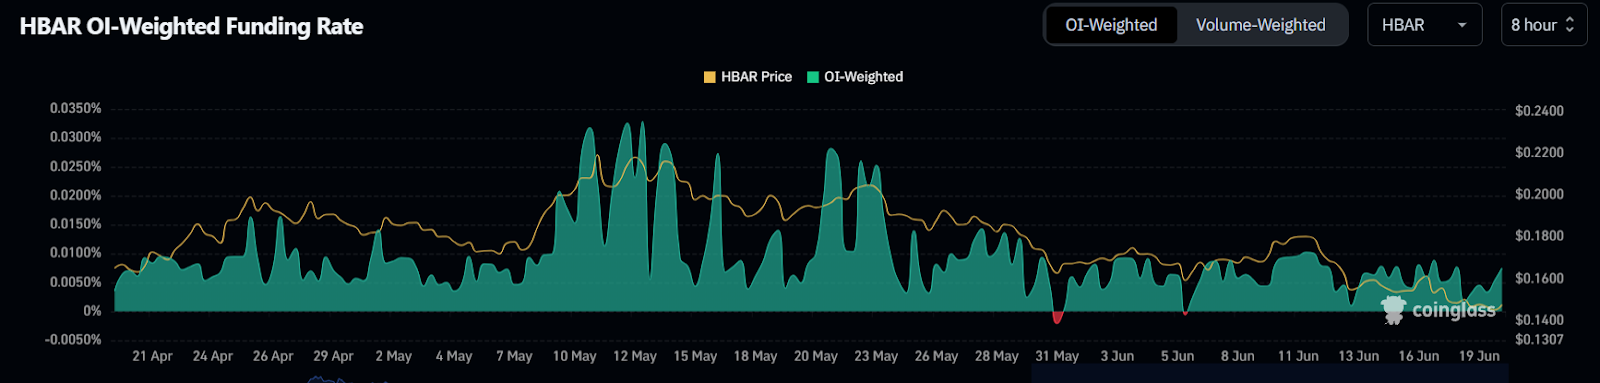Click the 13 Jun date label

1359,356
